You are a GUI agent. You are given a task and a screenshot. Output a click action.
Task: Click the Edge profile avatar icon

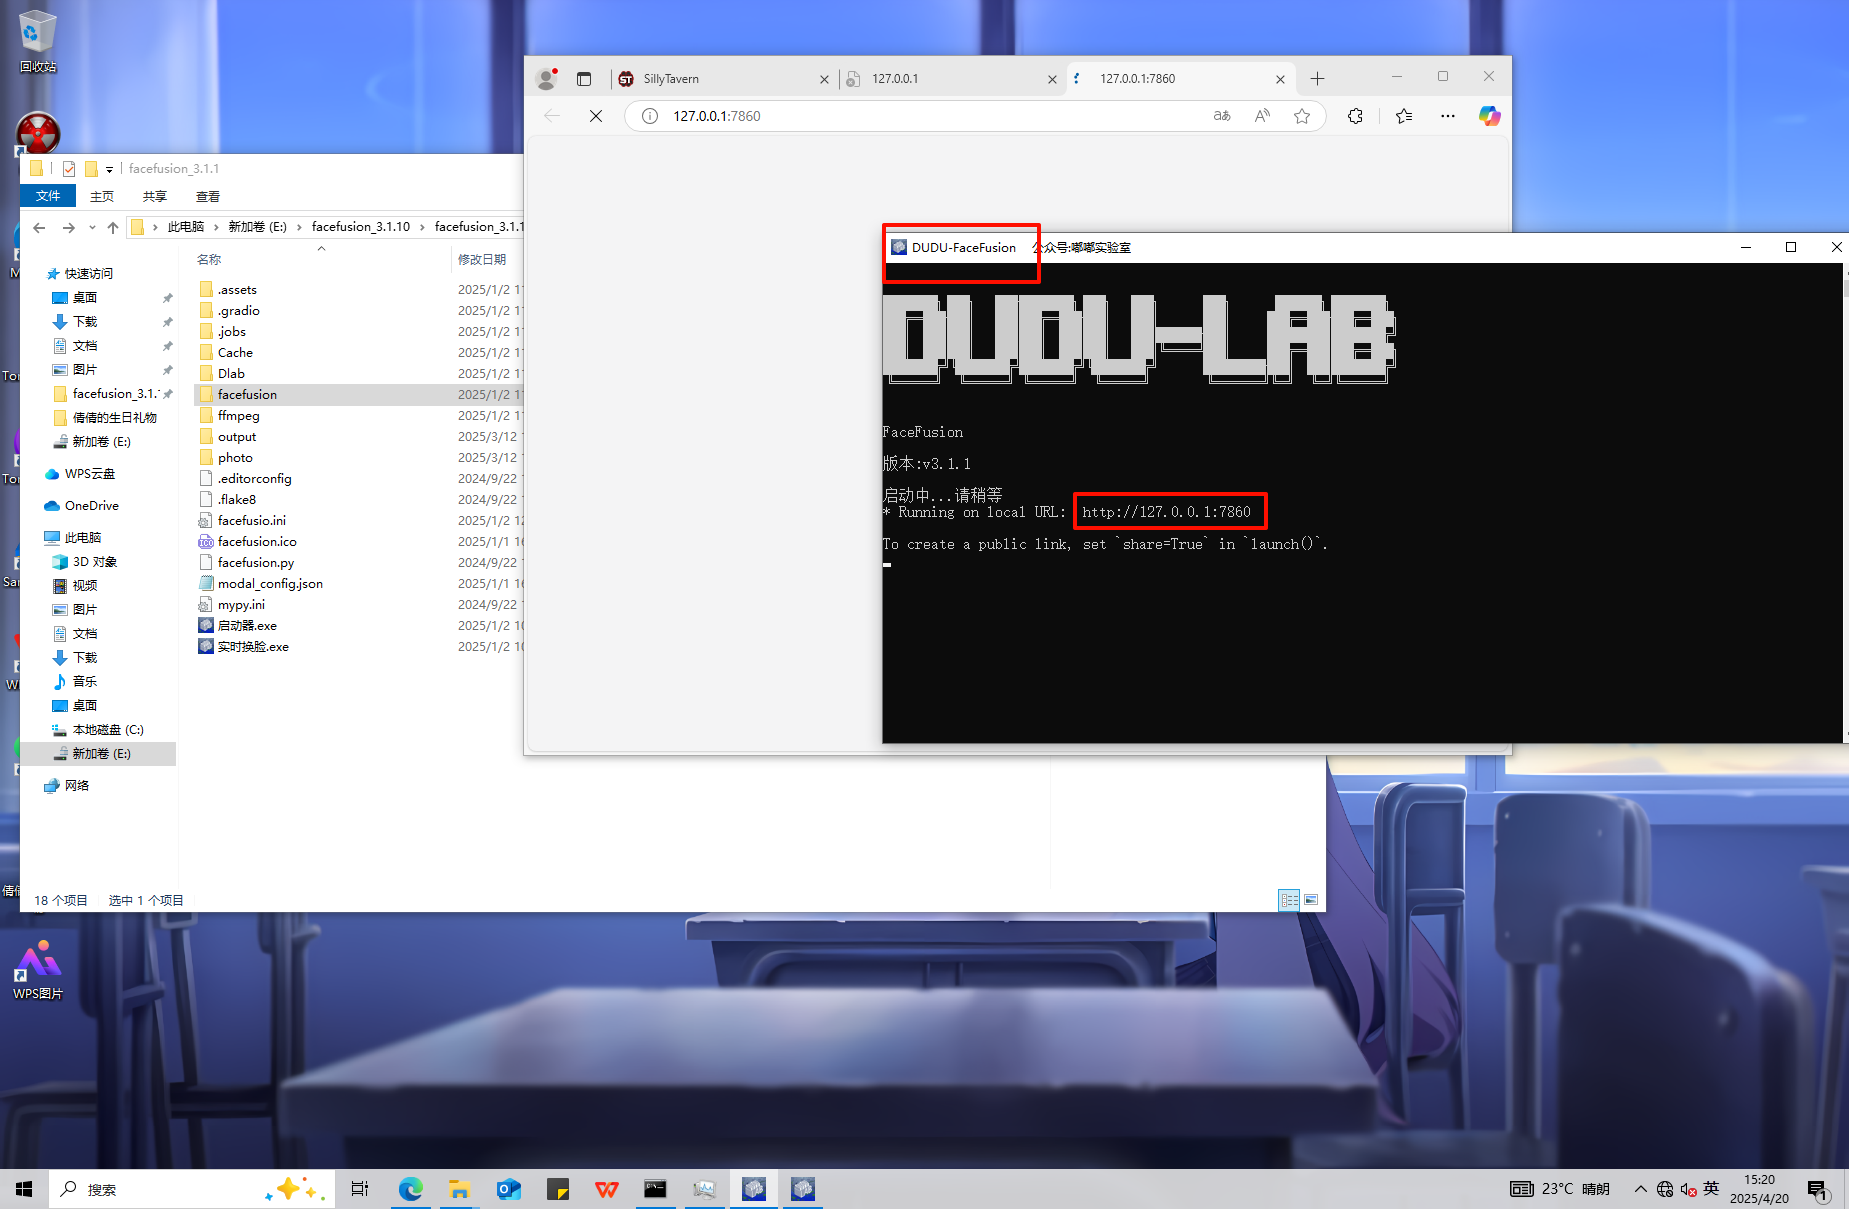pyautogui.click(x=546, y=78)
